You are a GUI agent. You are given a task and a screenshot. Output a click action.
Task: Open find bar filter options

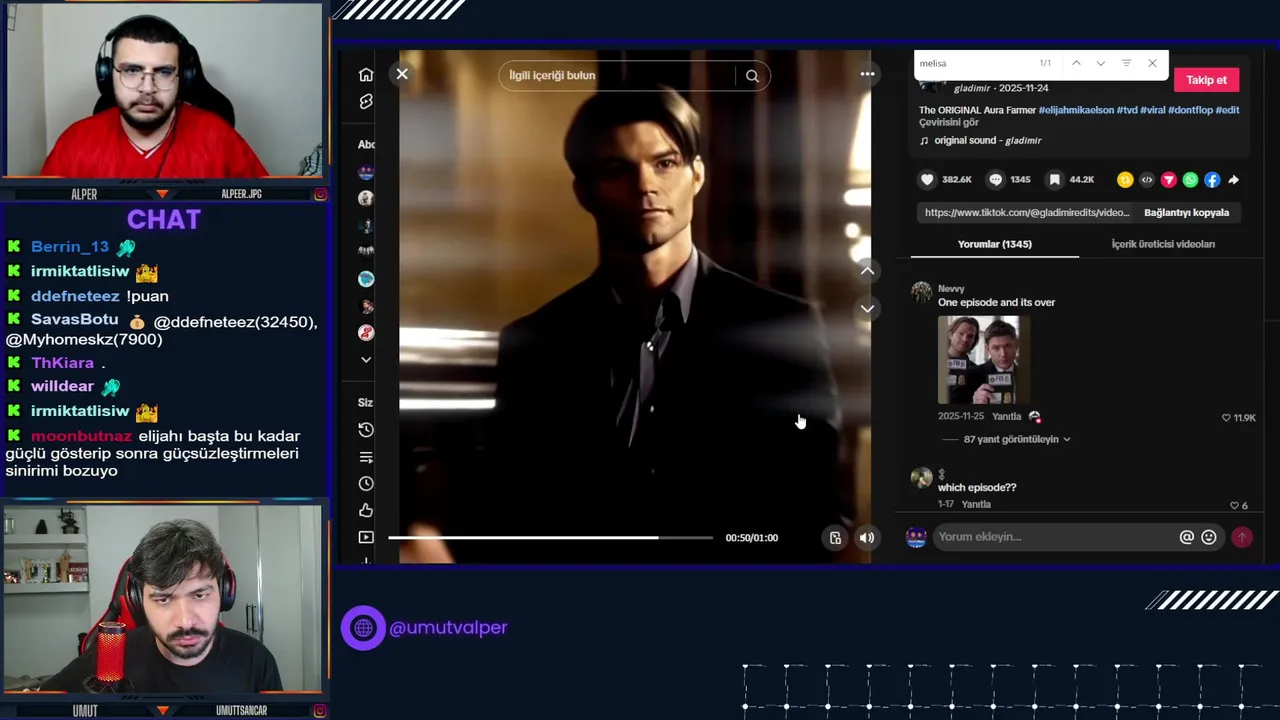pos(1126,63)
